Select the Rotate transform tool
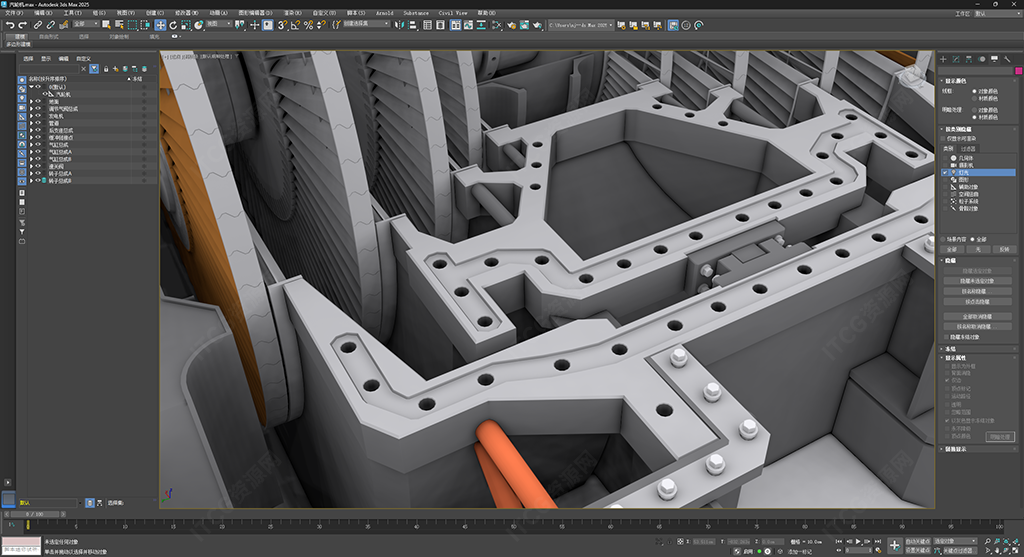Viewport: 1024px width, 557px height. tap(173, 24)
